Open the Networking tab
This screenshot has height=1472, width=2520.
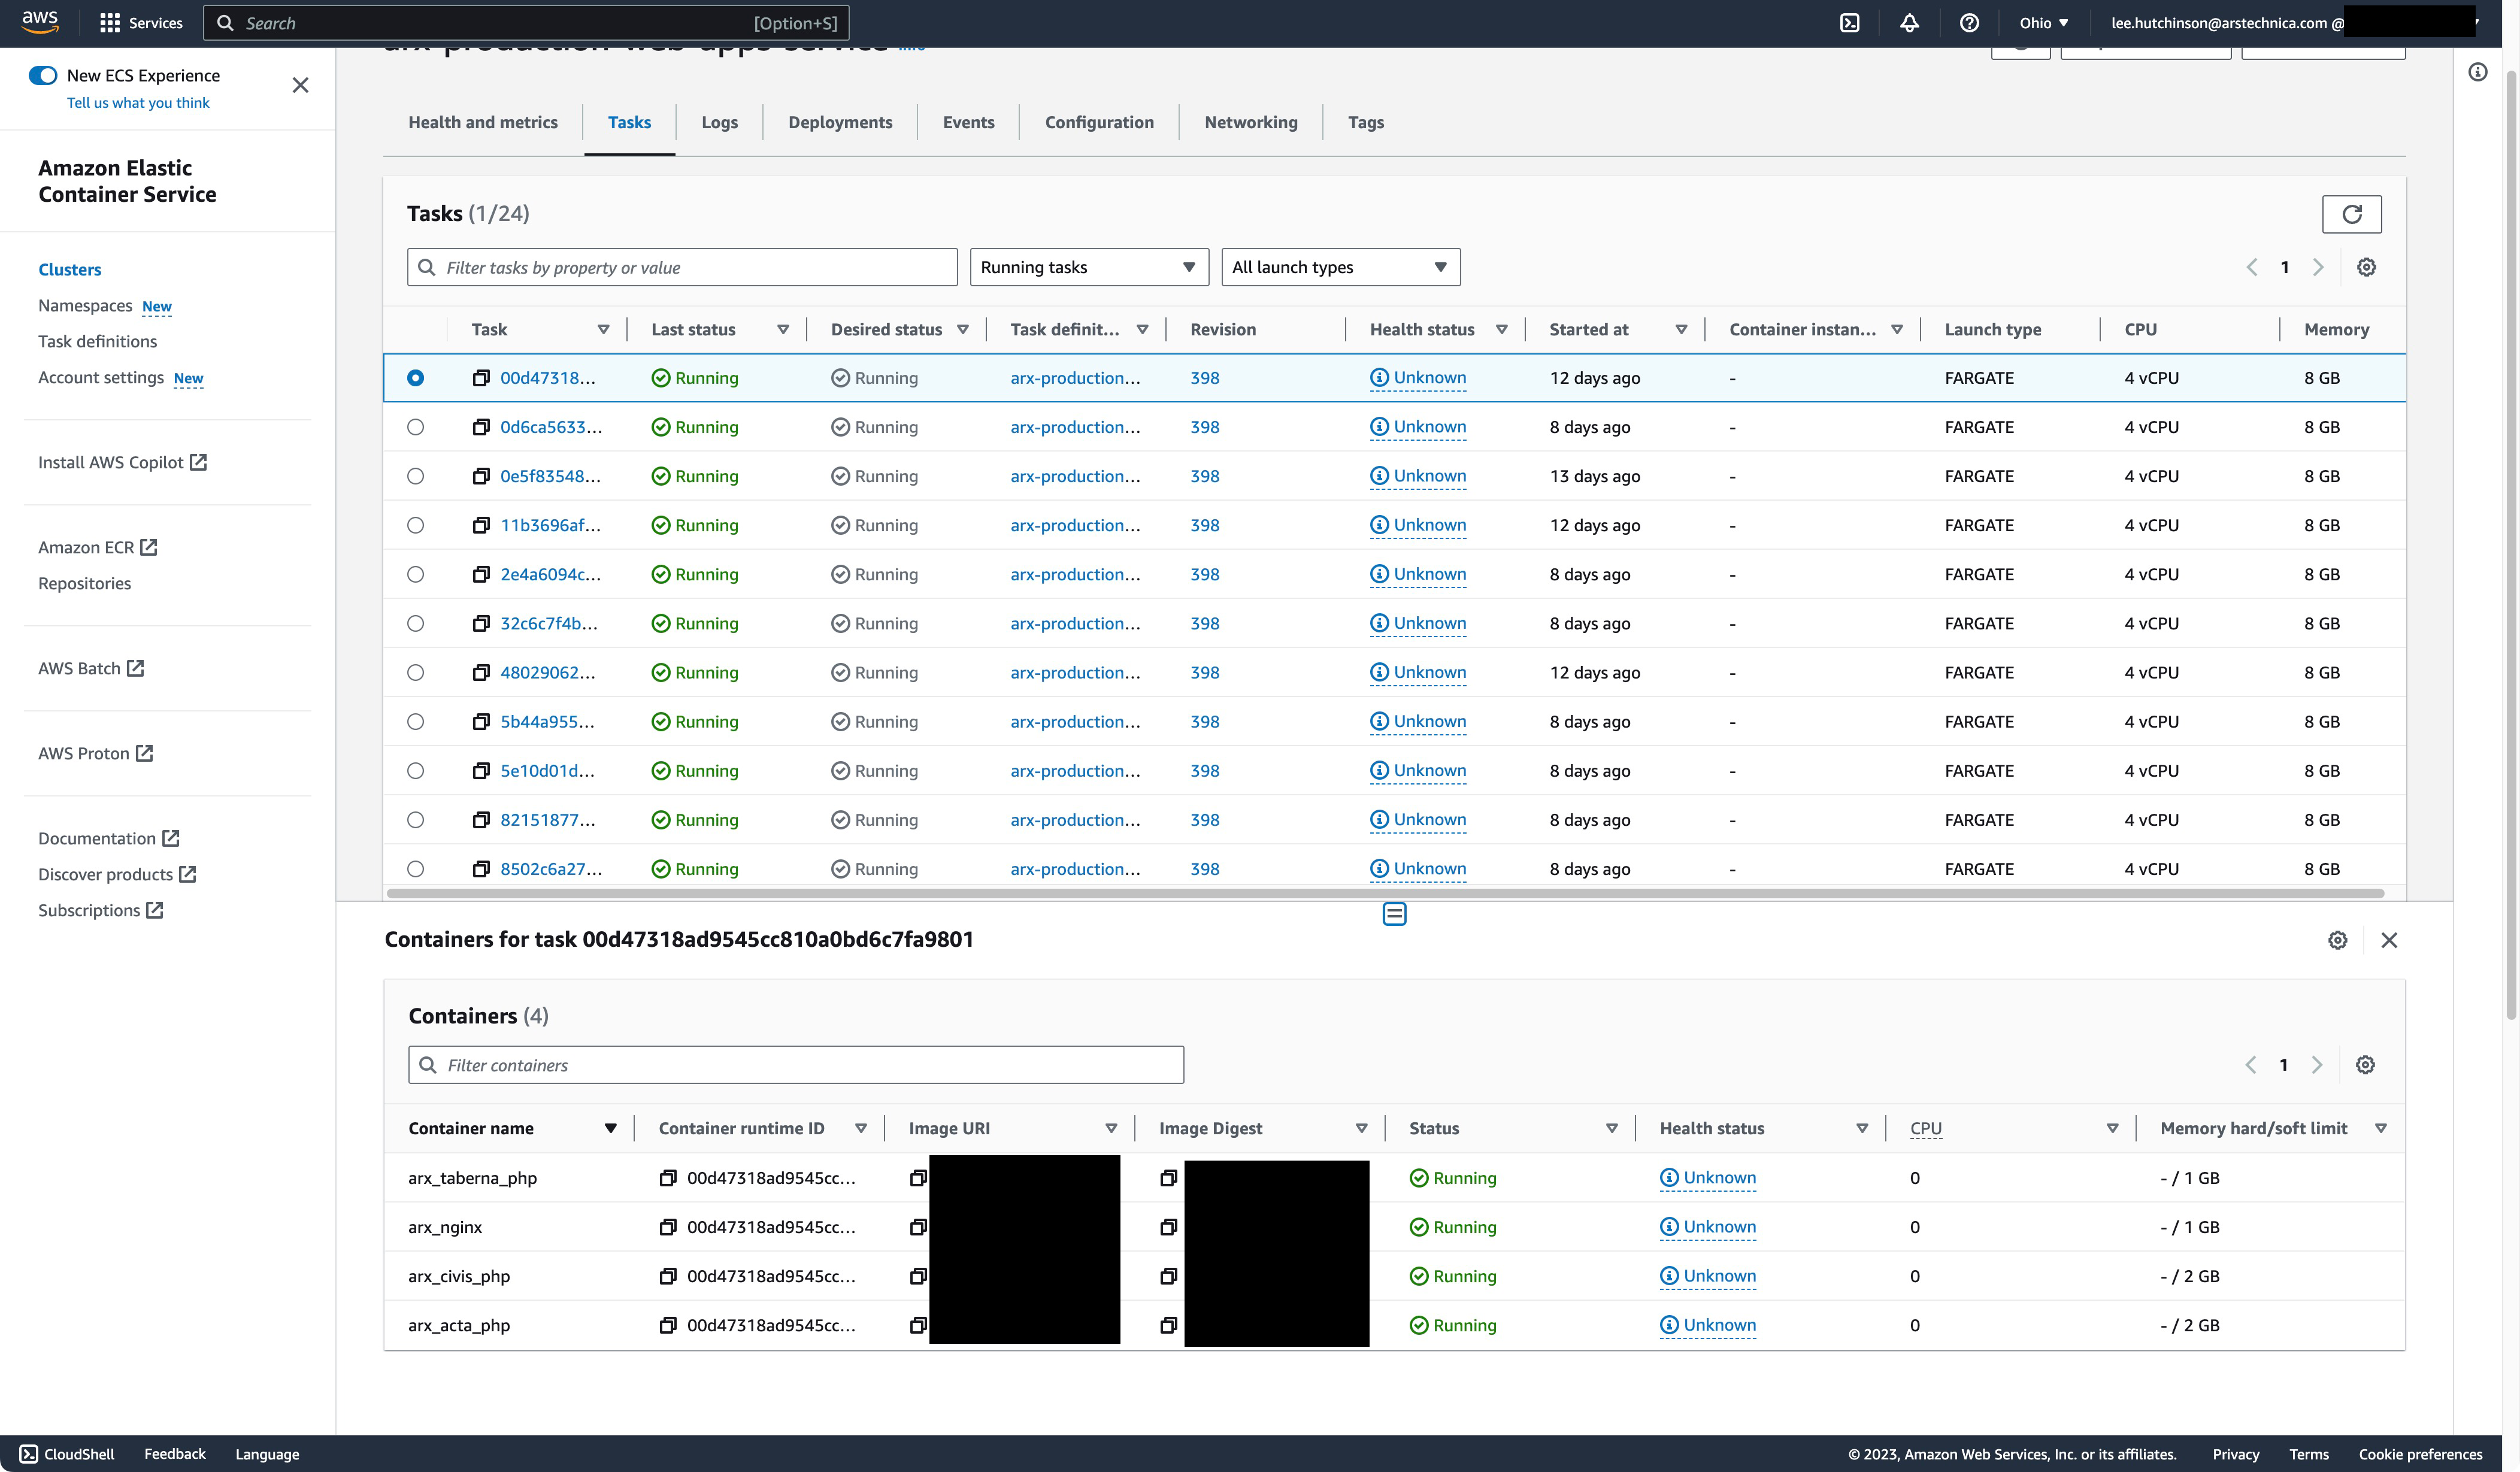(x=1250, y=122)
